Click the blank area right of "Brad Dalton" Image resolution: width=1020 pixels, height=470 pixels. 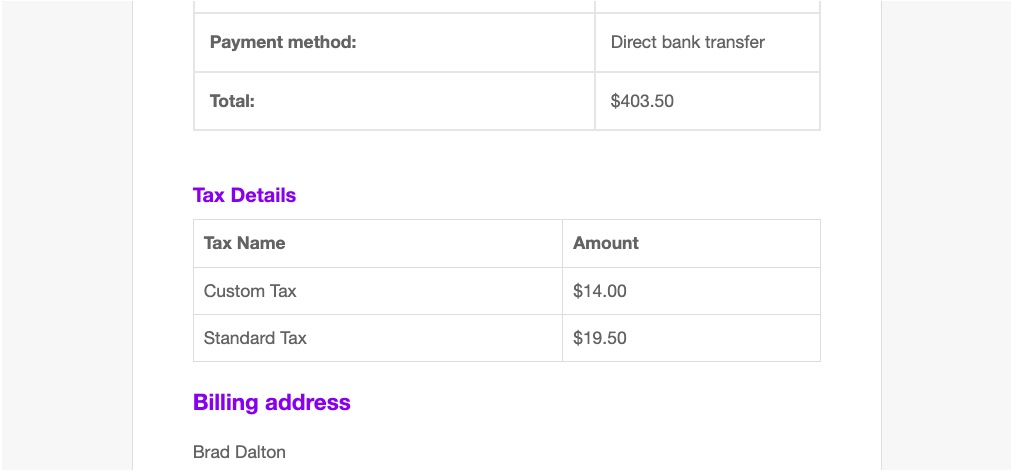(x=560, y=452)
